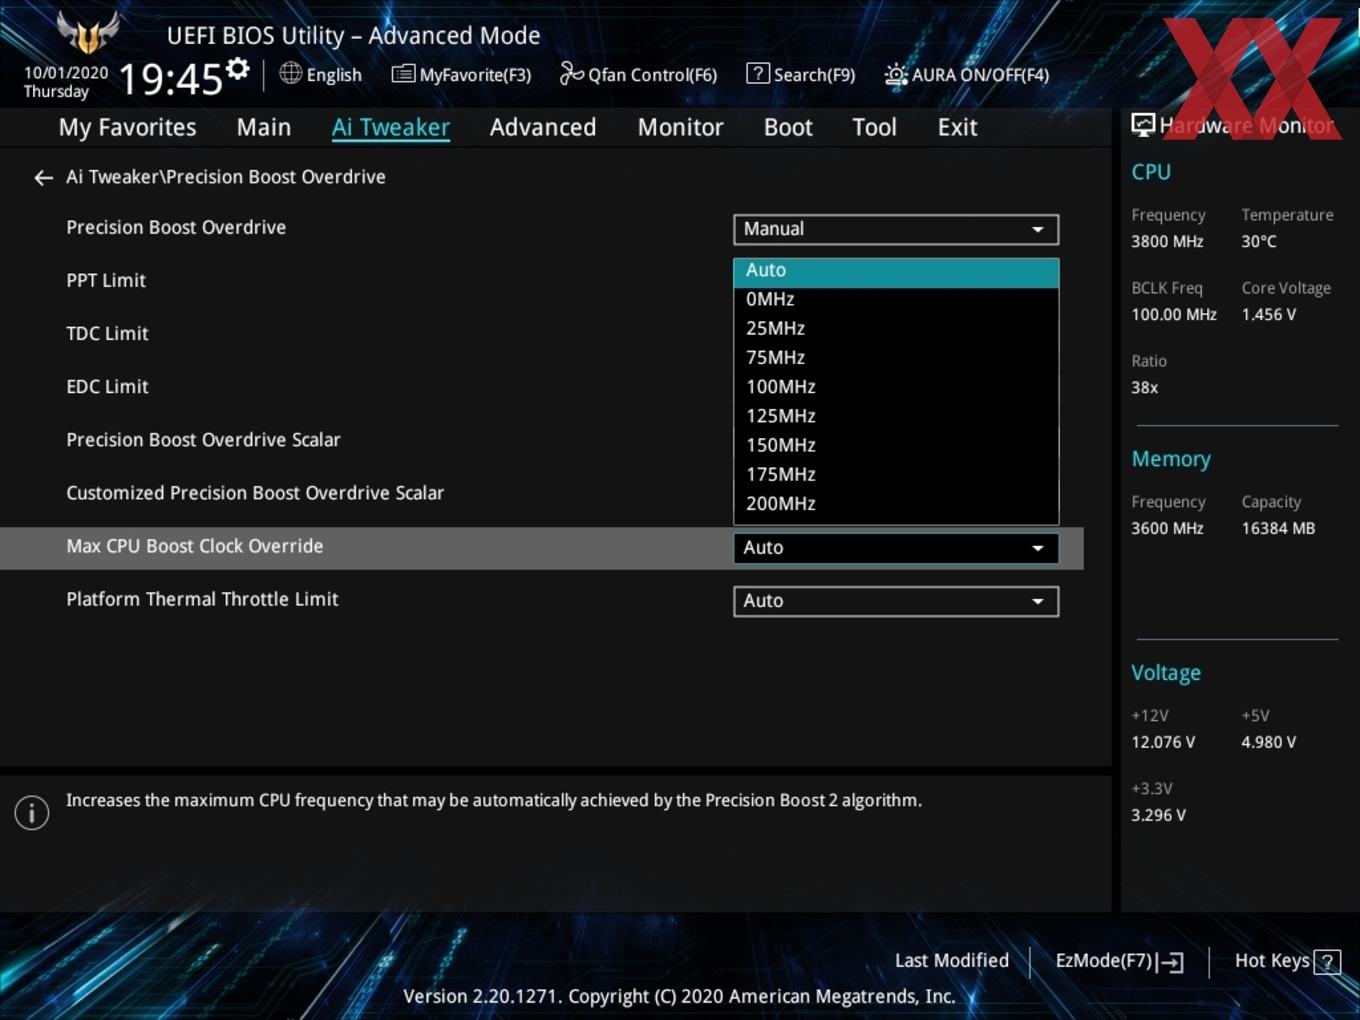Pick 125MHz boost override option
This screenshot has height=1020, width=1360.
[x=896, y=416]
